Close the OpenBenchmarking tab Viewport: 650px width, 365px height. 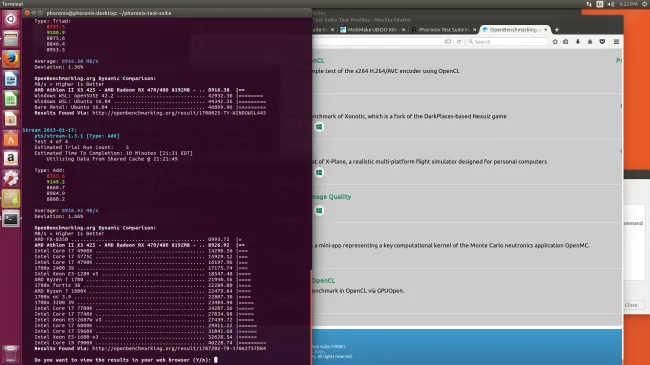pos(546,30)
